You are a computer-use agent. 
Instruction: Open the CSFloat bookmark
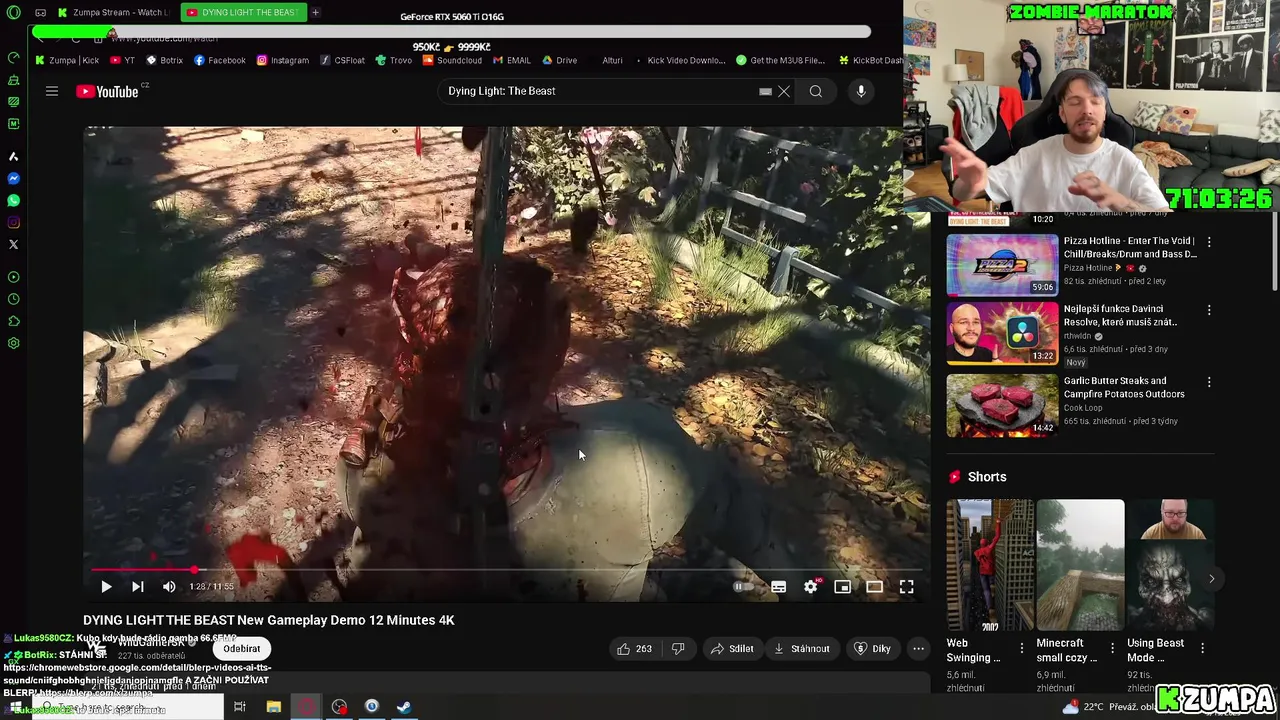pyautogui.click(x=343, y=60)
